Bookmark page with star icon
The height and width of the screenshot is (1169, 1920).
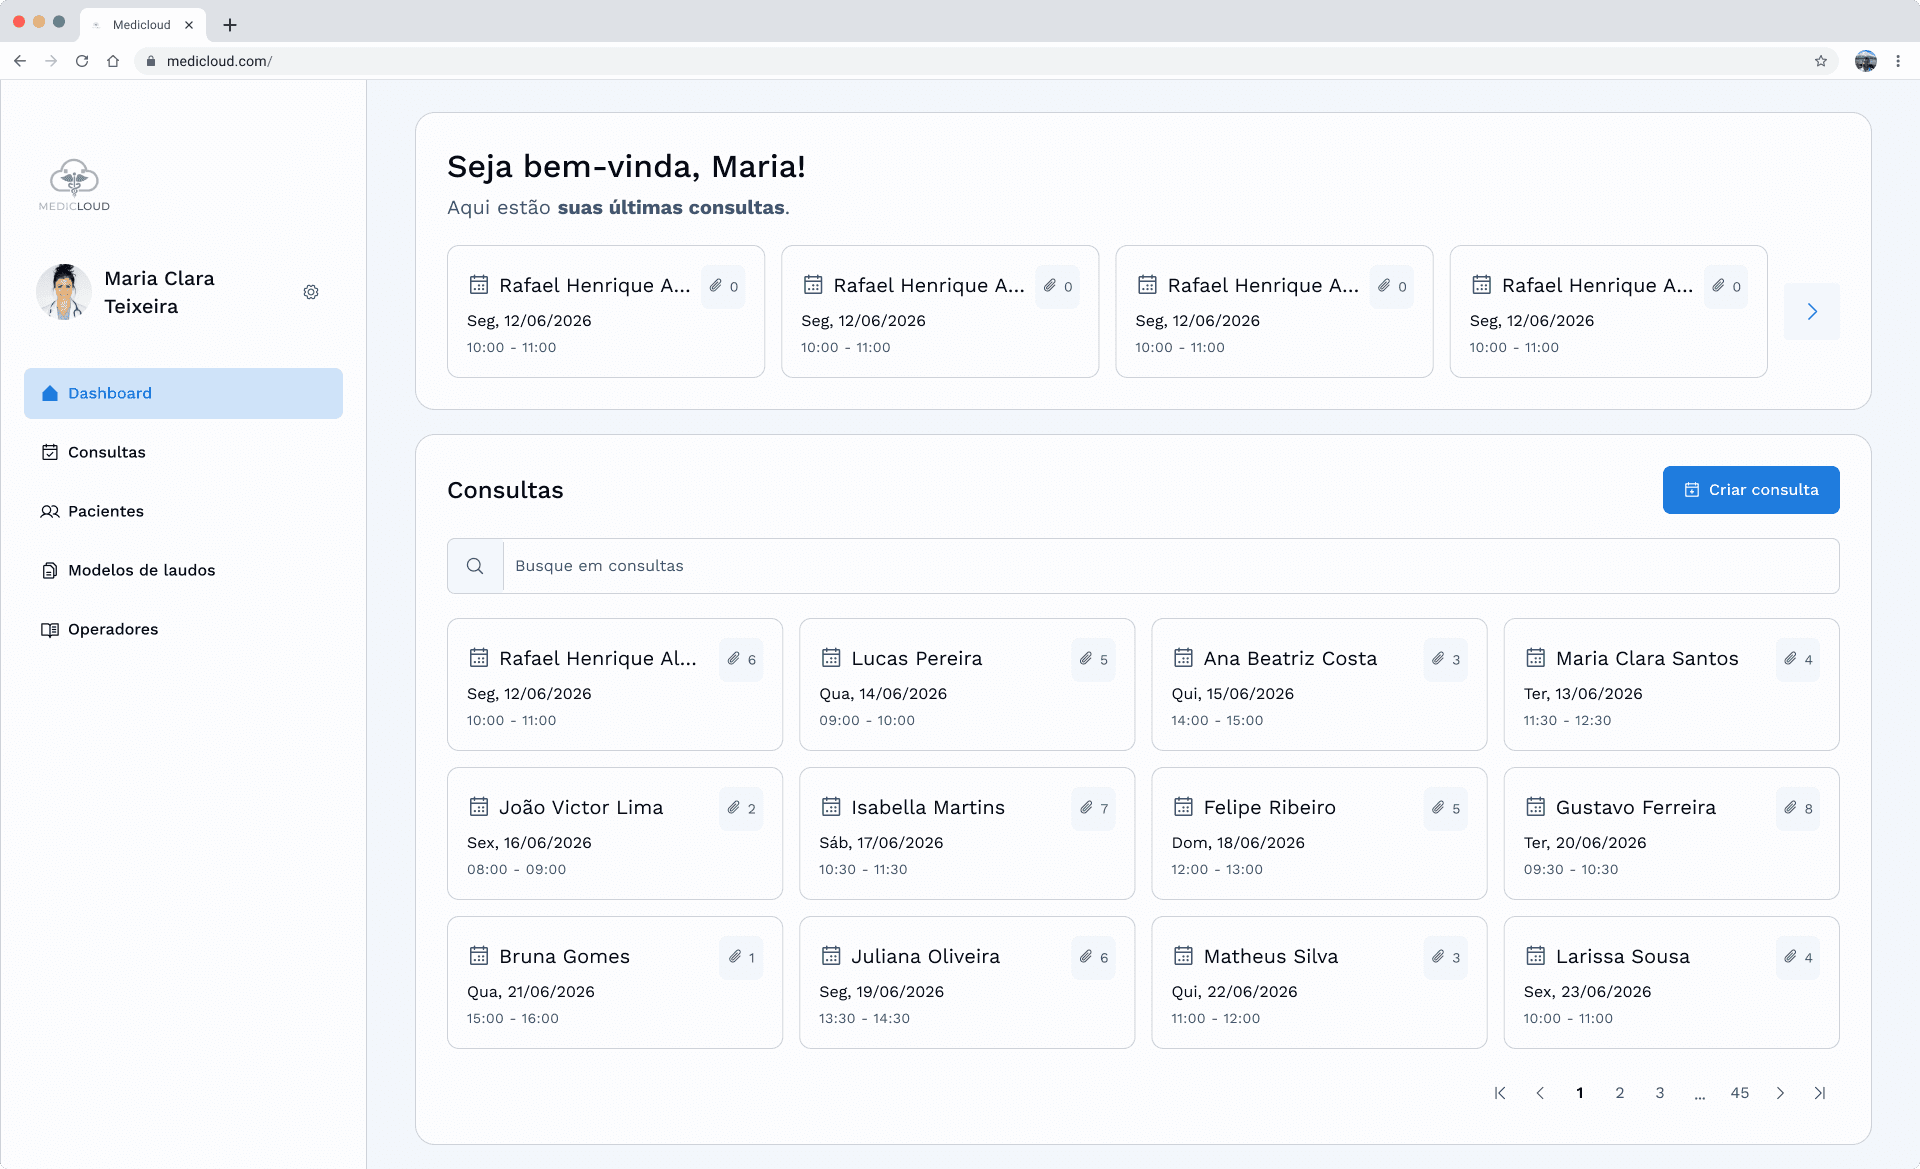click(x=1821, y=61)
